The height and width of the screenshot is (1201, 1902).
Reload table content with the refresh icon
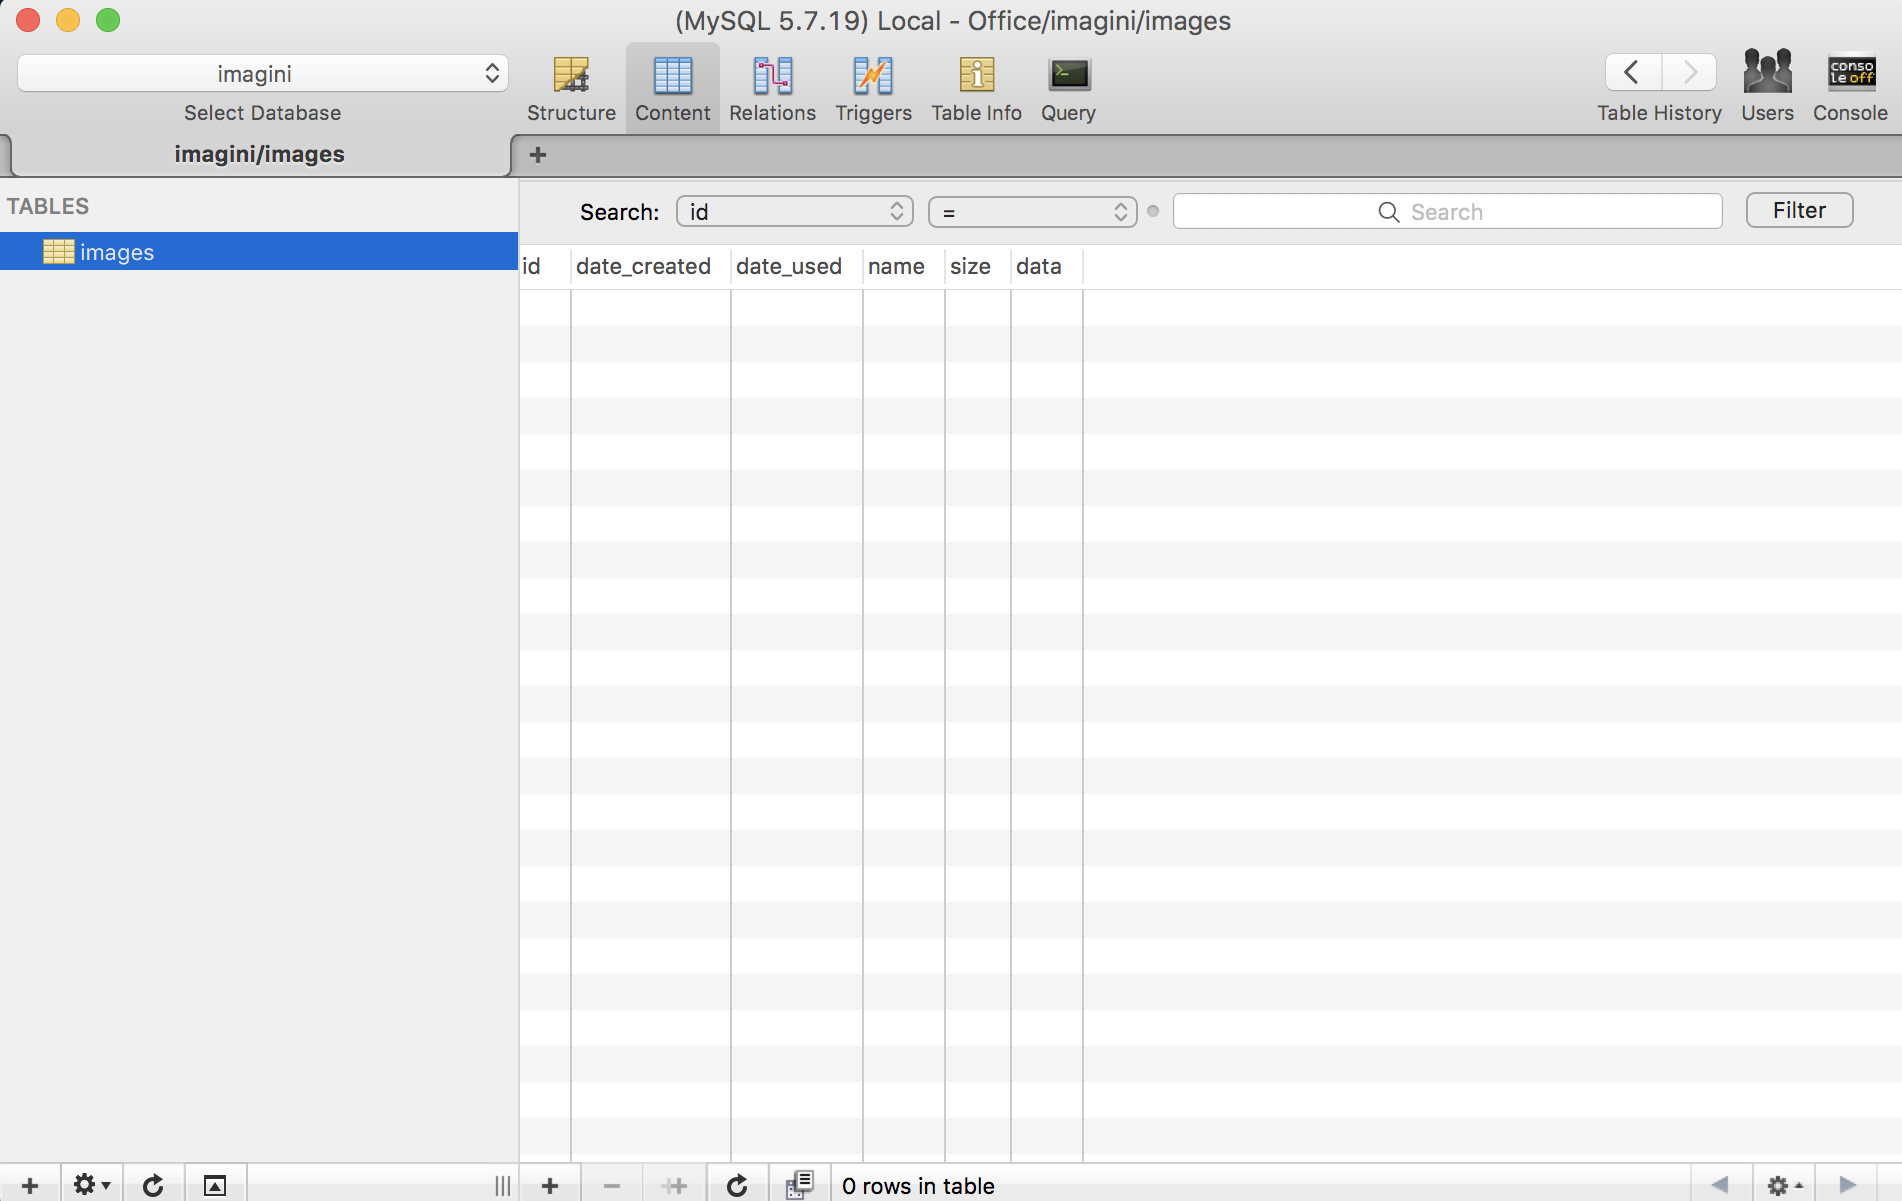[x=737, y=1186]
